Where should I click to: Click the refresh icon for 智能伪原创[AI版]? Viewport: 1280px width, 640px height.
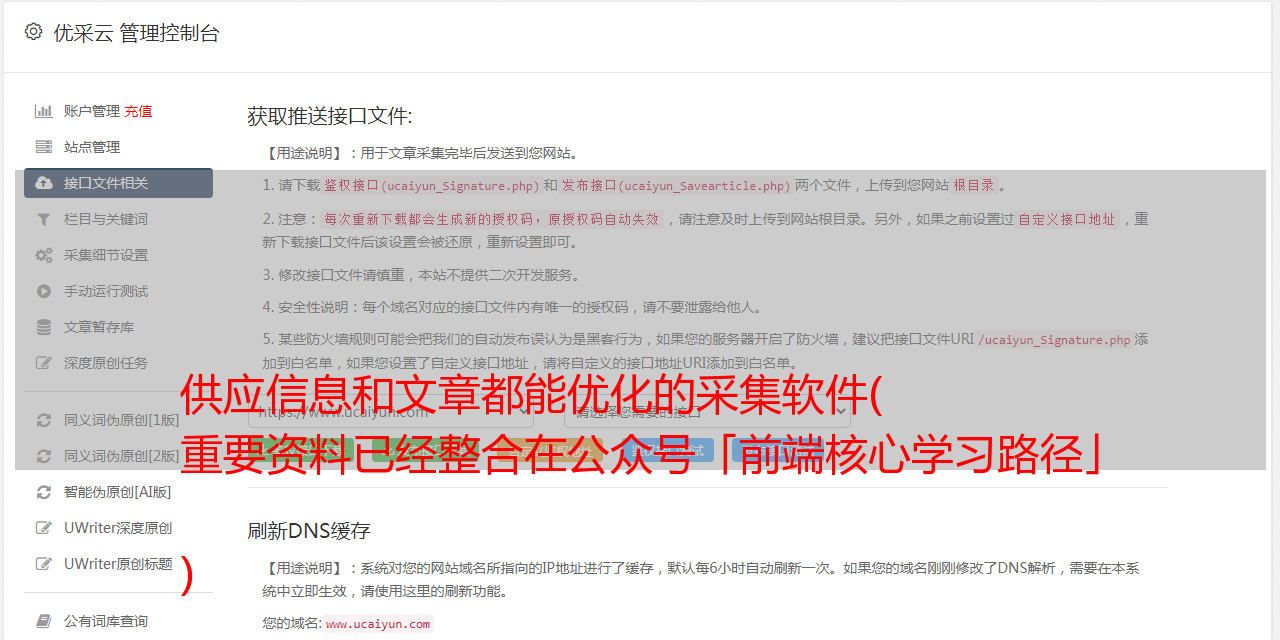point(44,492)
